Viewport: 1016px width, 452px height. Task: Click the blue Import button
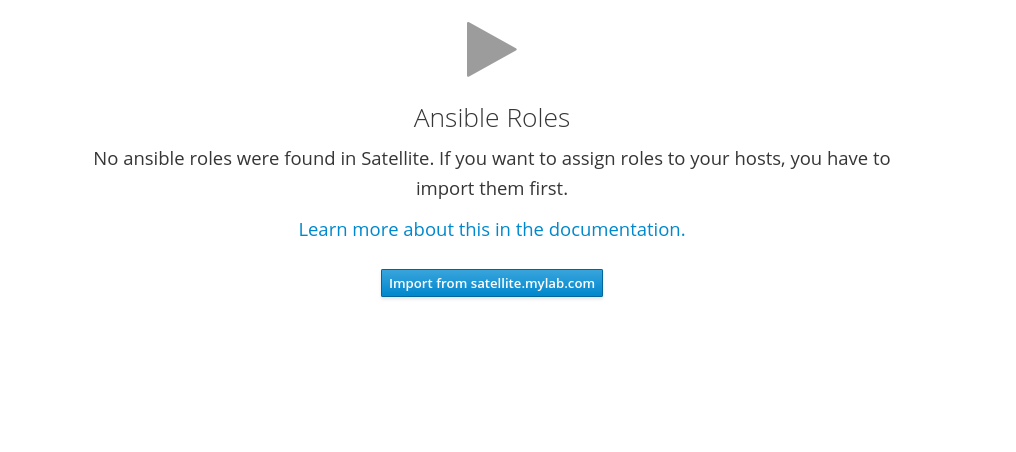click(492, 283)
